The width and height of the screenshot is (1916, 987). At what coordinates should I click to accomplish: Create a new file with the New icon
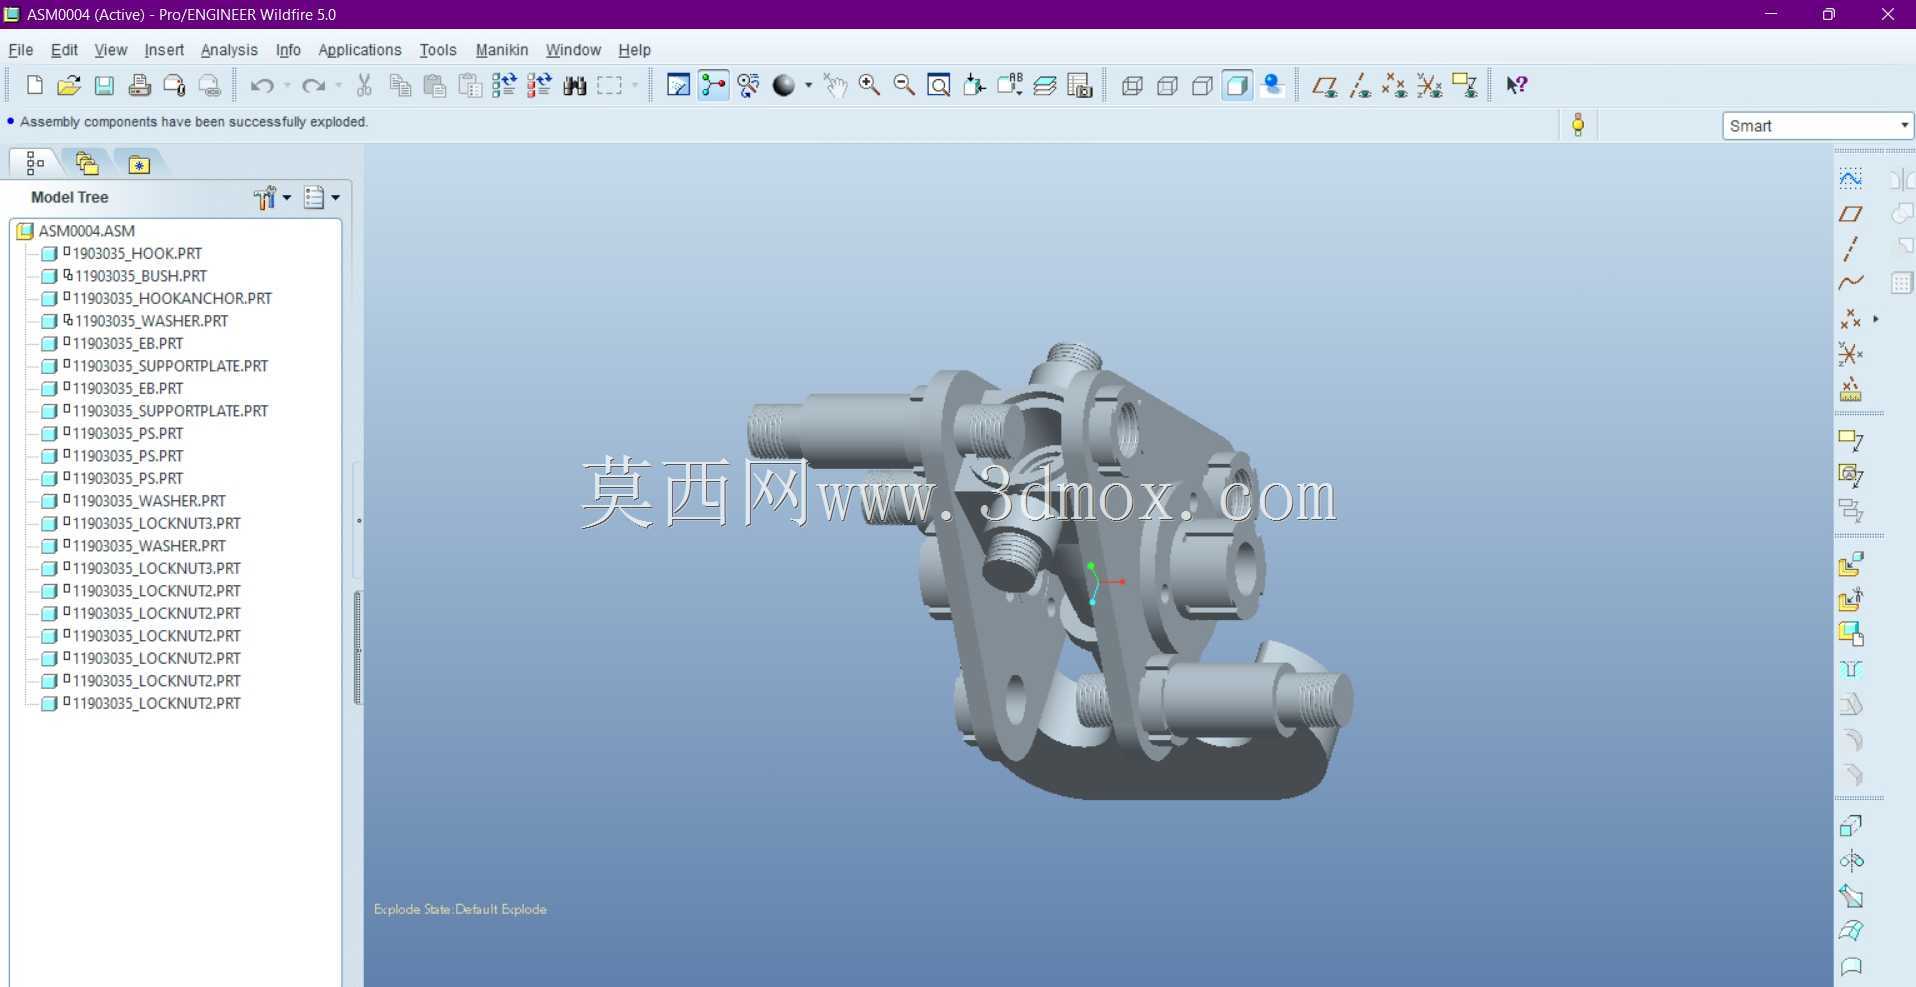coord(35,85)
